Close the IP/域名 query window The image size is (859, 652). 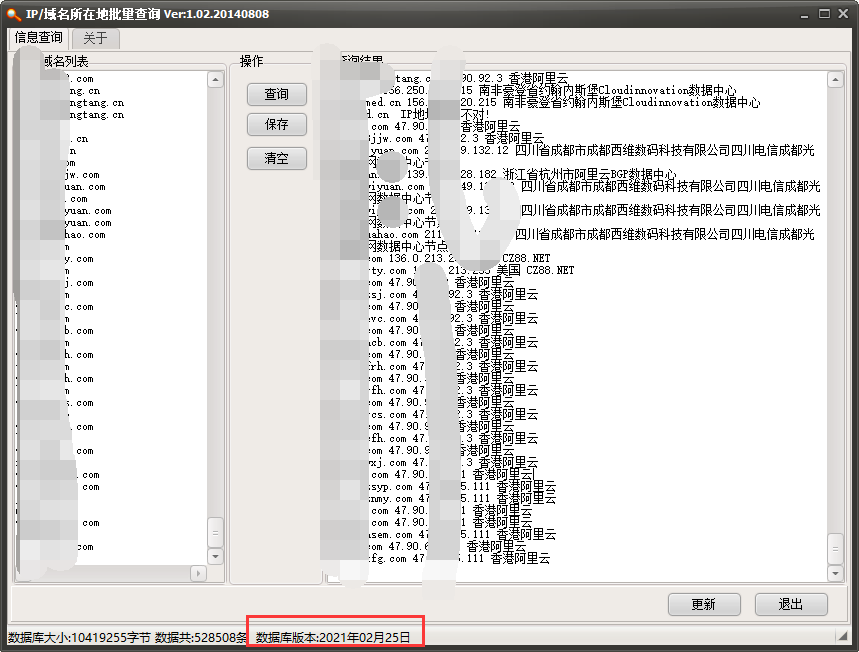click(x=844, y=14)
